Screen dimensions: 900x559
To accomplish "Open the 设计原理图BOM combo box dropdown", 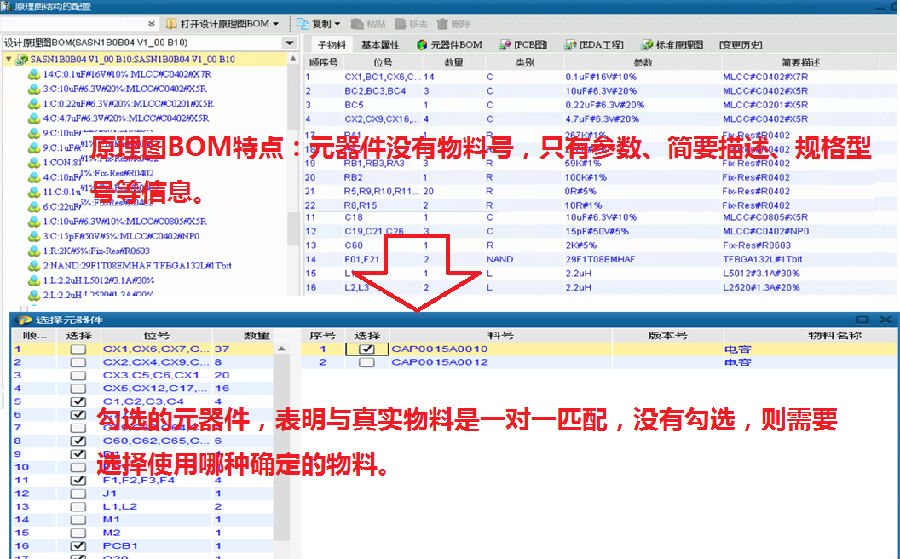I will click(x=290, y=44).
